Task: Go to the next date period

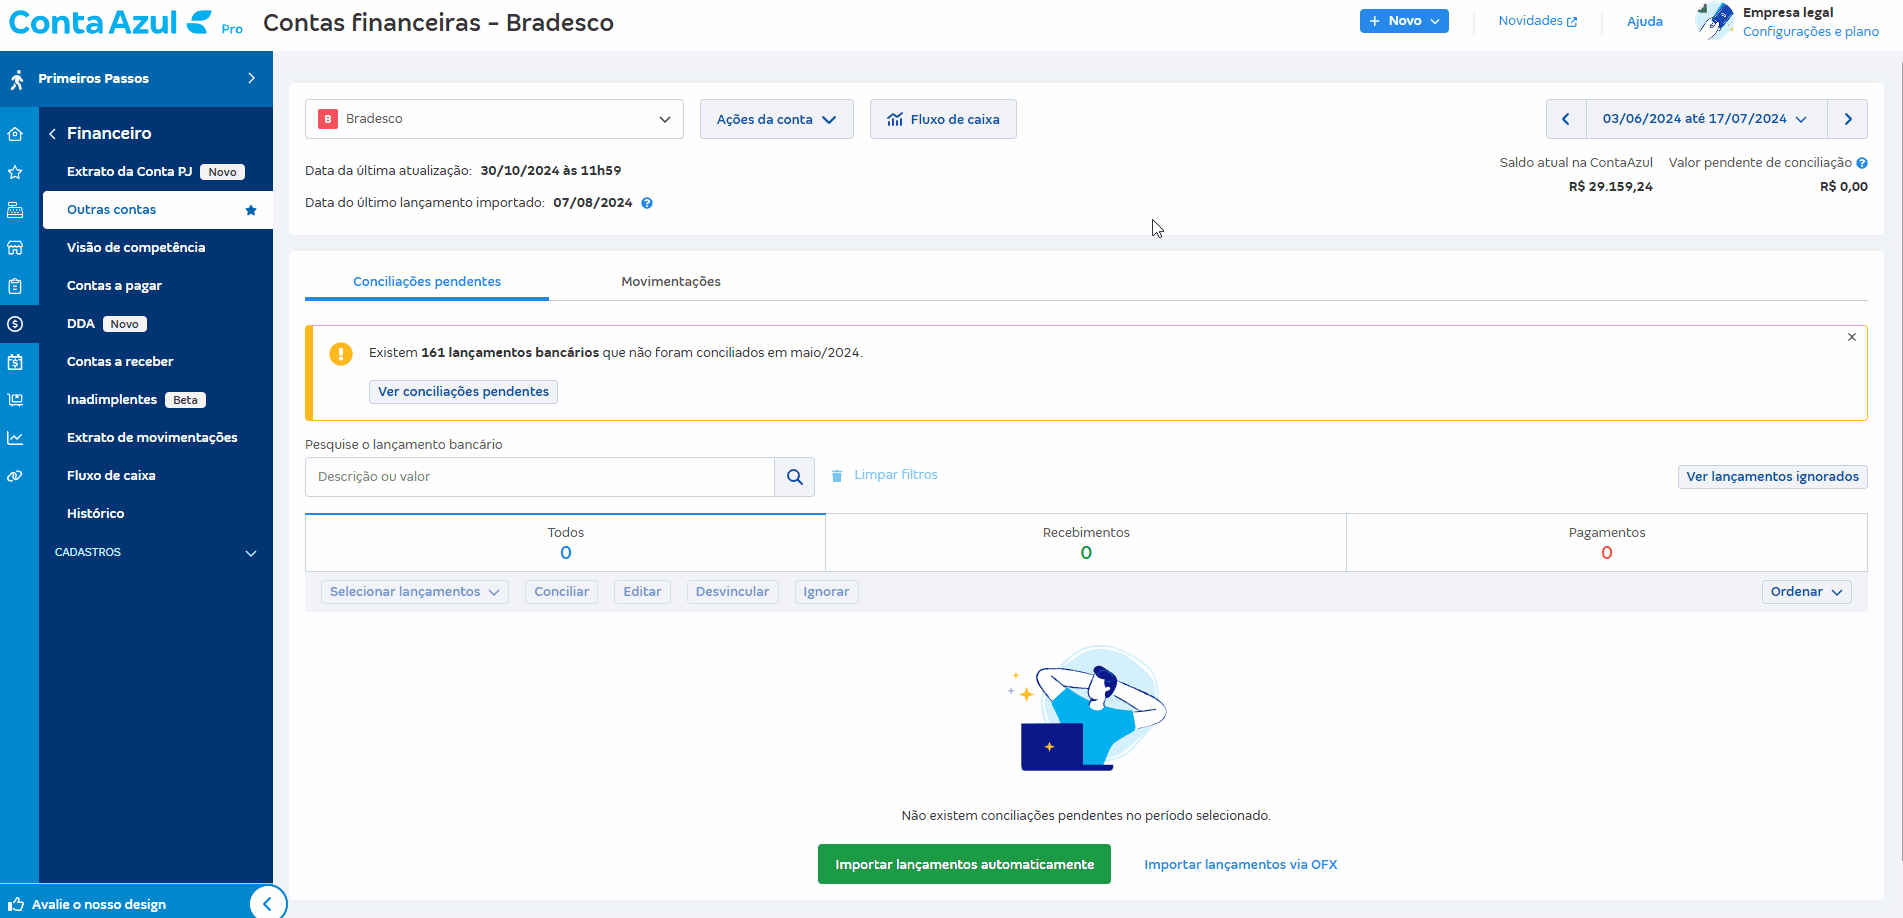Action: click(1847, 119)
